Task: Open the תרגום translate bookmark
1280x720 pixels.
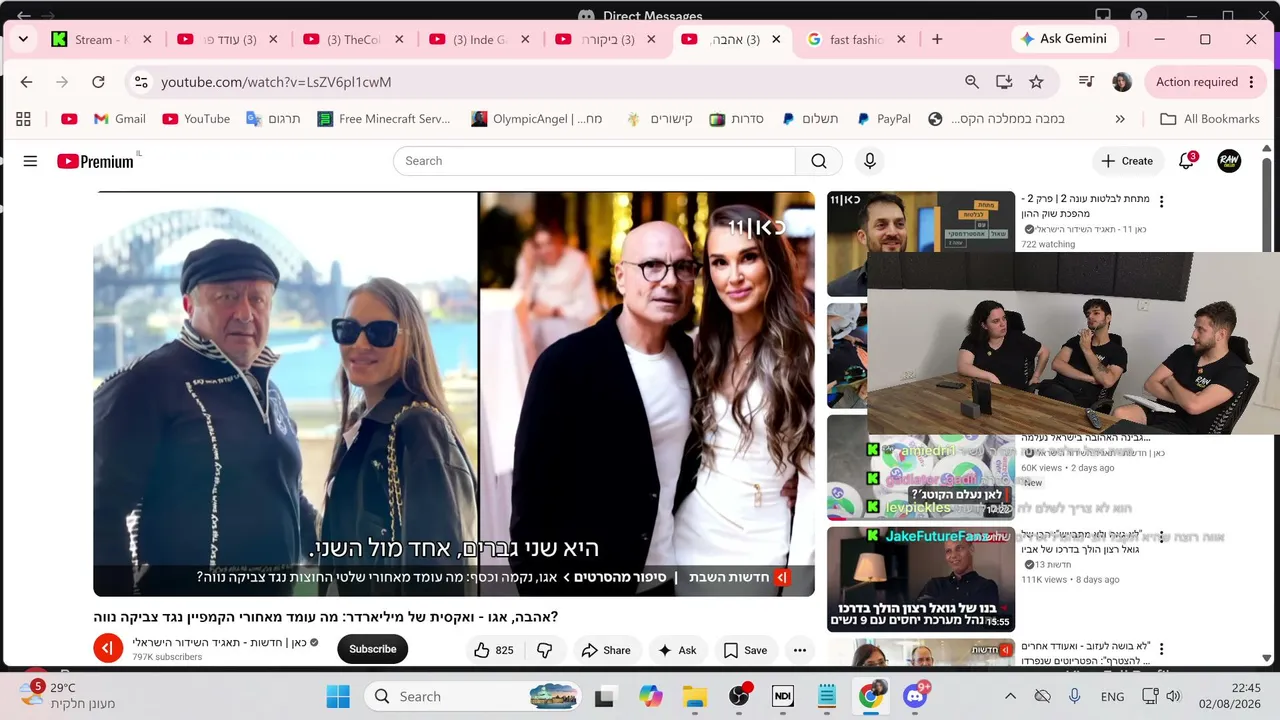Action: point(273,119)
